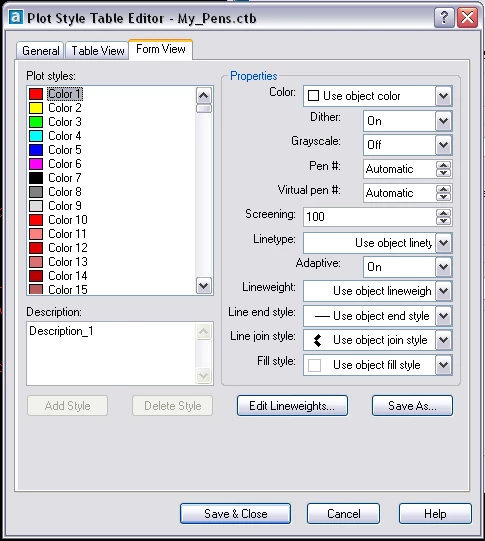Switch to the General tab
This screenshot has width=485, height=541.
pos(40,51)
